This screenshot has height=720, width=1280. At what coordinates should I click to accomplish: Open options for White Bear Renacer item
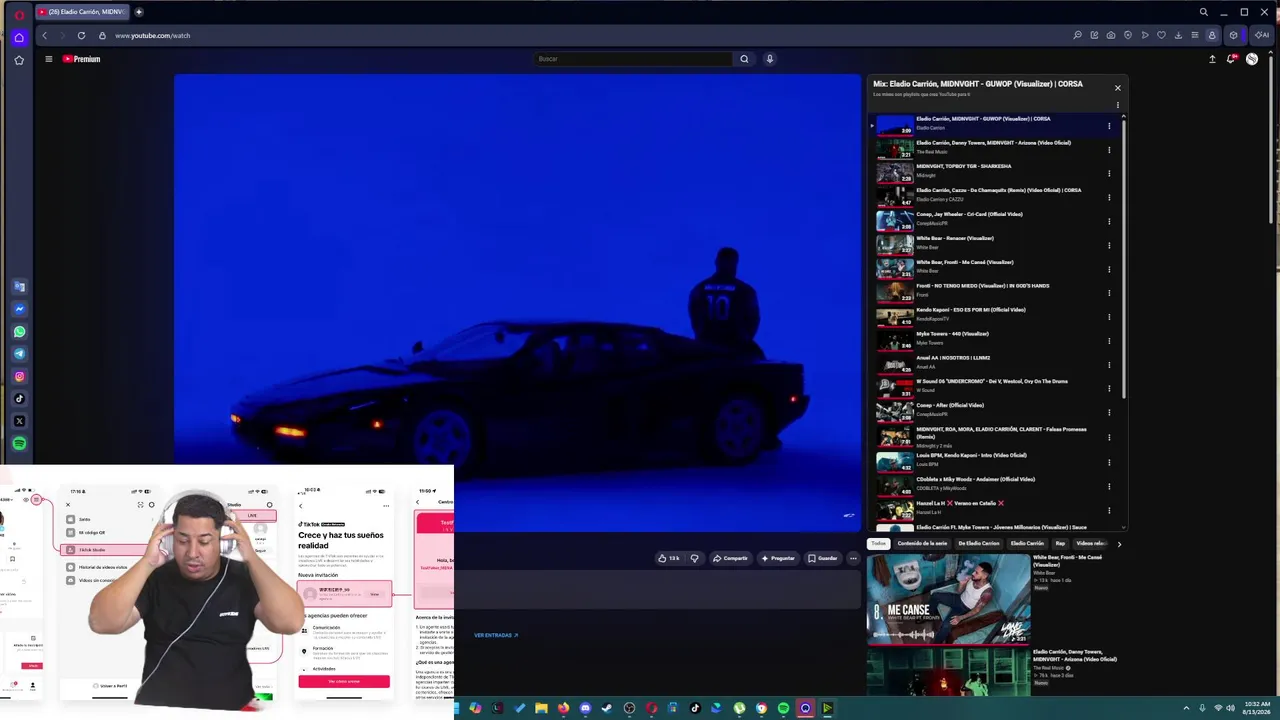(1109, 246)
